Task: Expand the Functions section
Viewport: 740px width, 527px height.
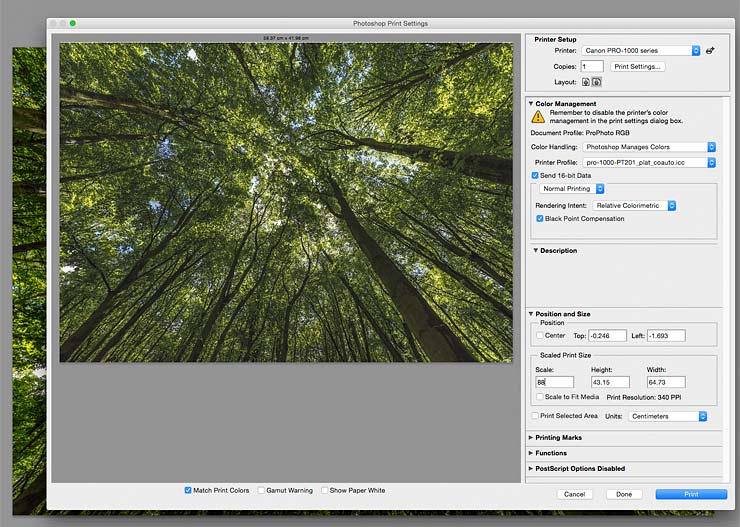Action: (x=531, y=453)
